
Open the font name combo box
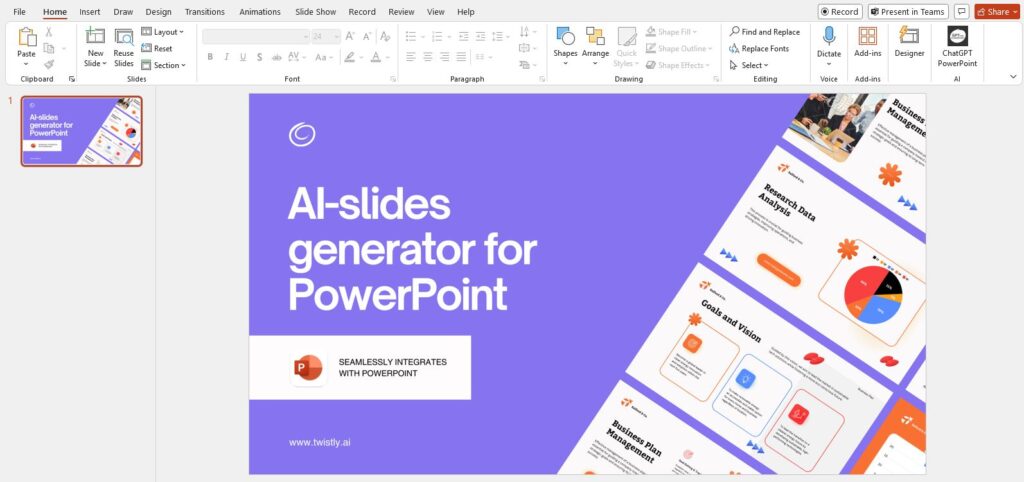(256, 37)
